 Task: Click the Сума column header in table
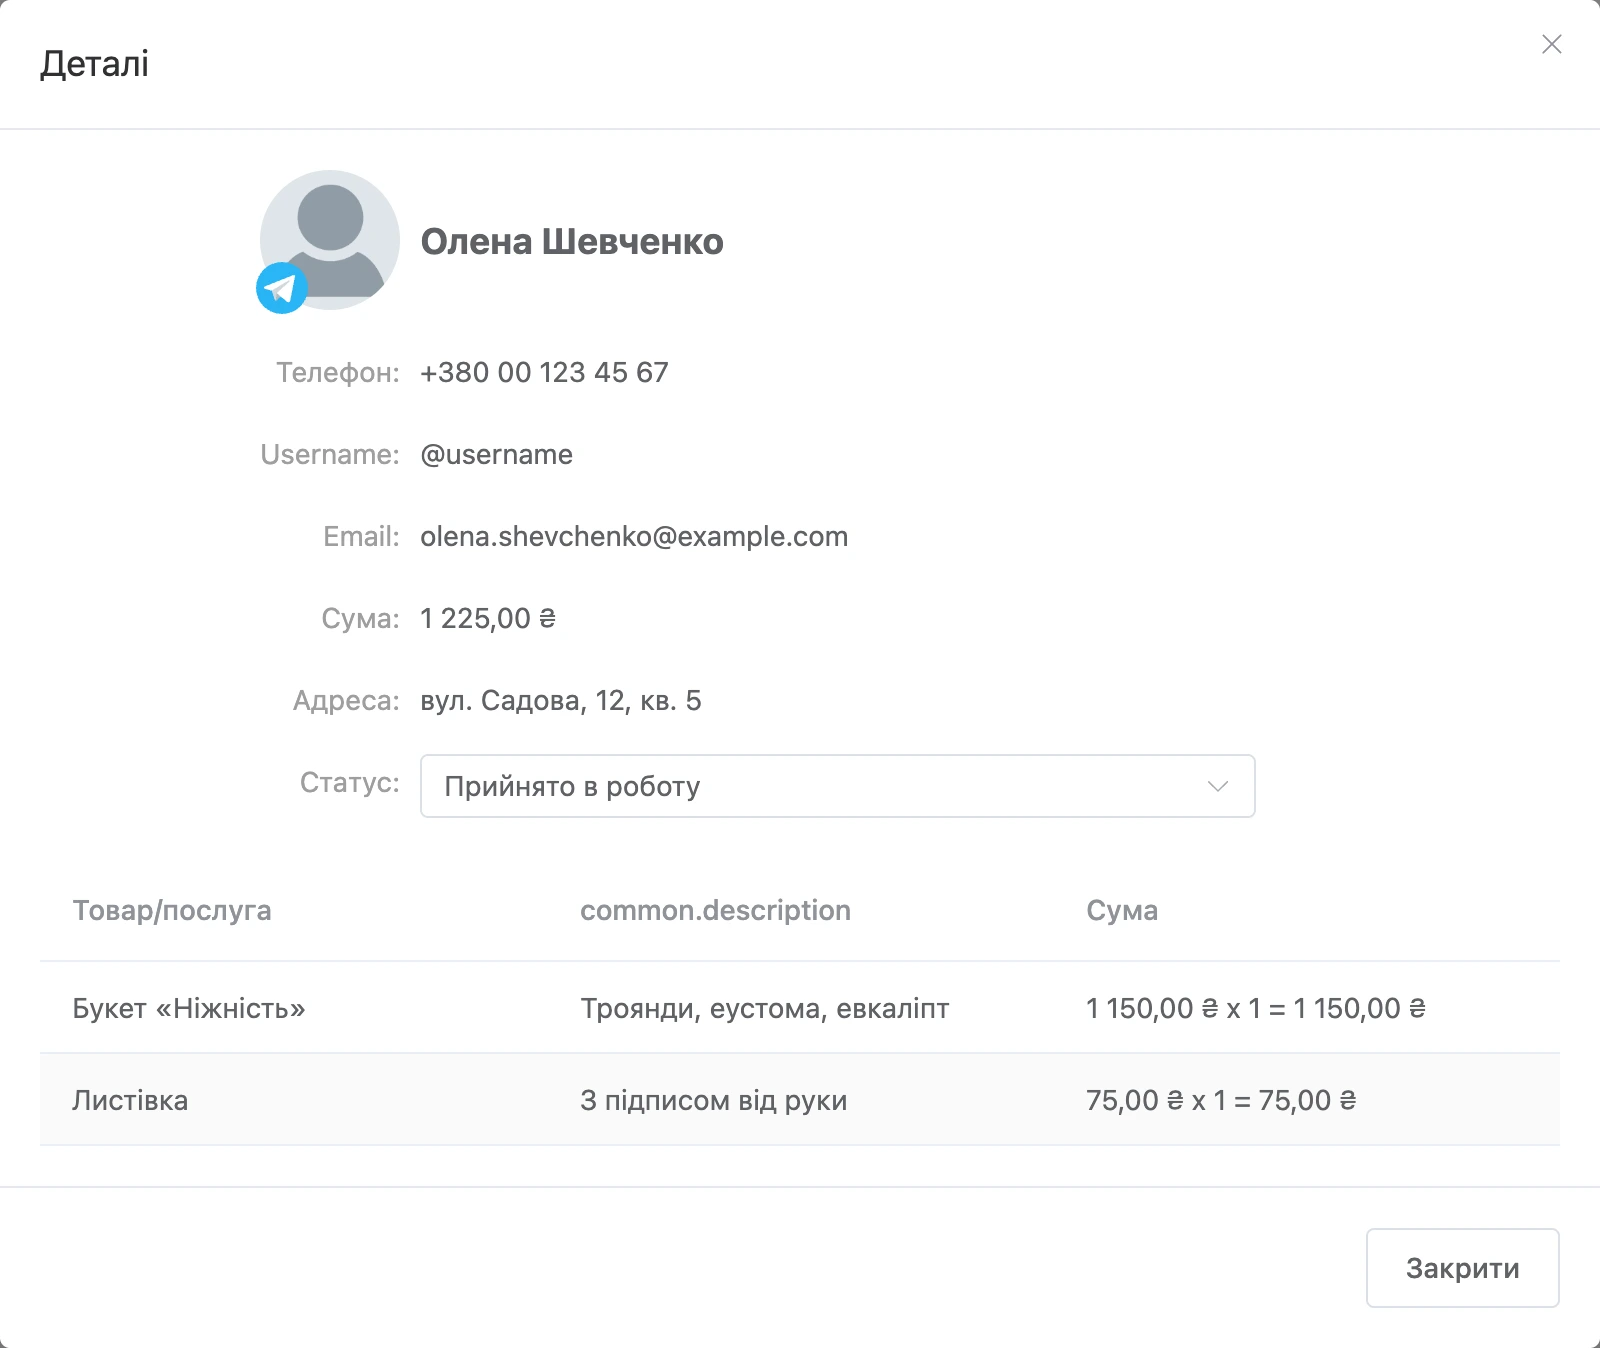pos(1122,911)
